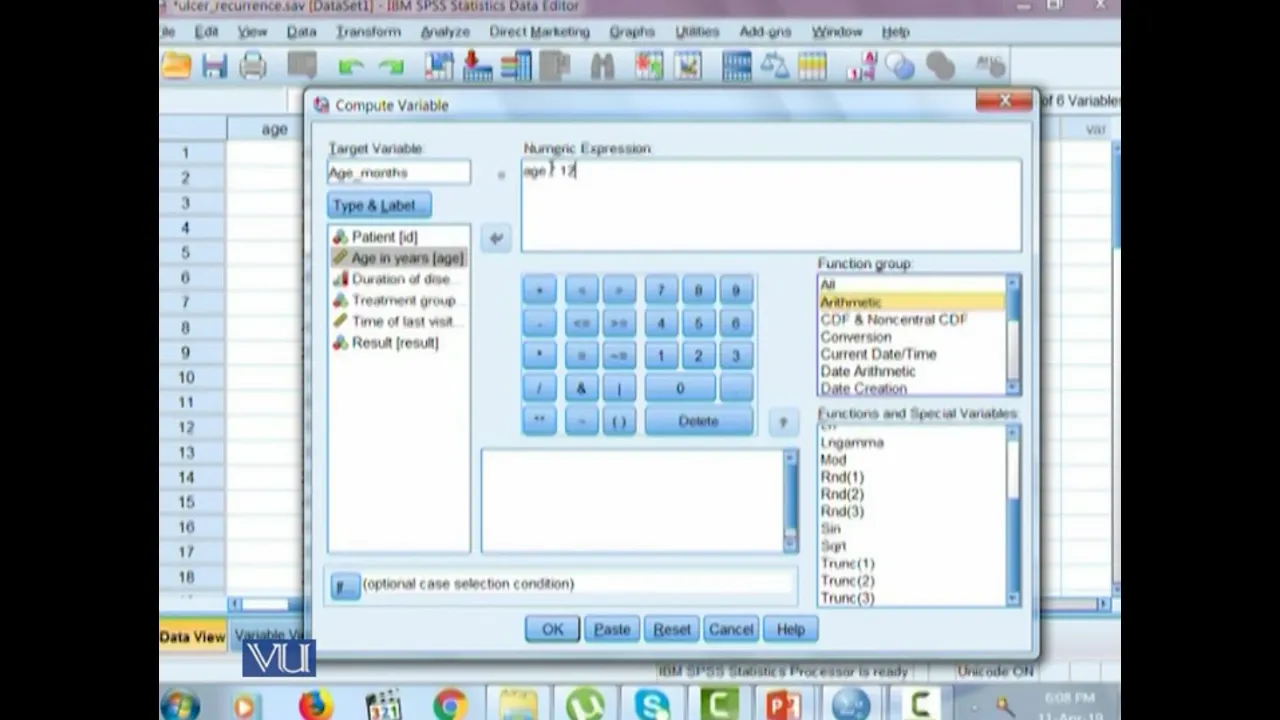Click the Select Cases toolbar icon

coord(812,66)
